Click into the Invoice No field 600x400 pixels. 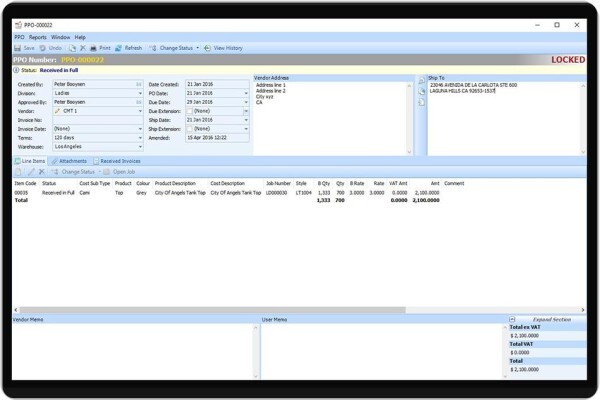click(98, 120)
